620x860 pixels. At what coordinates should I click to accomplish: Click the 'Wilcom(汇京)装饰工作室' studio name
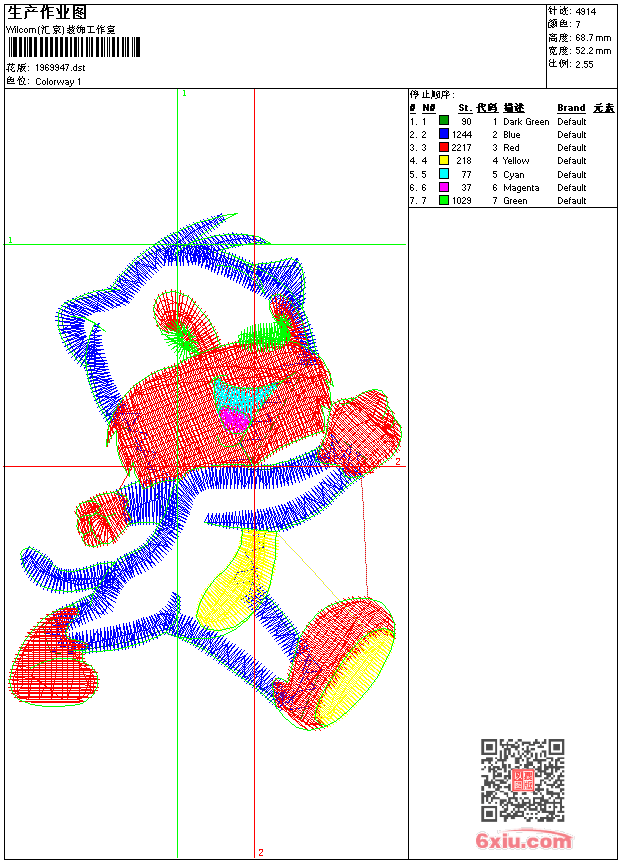click(x=60, y=30)
